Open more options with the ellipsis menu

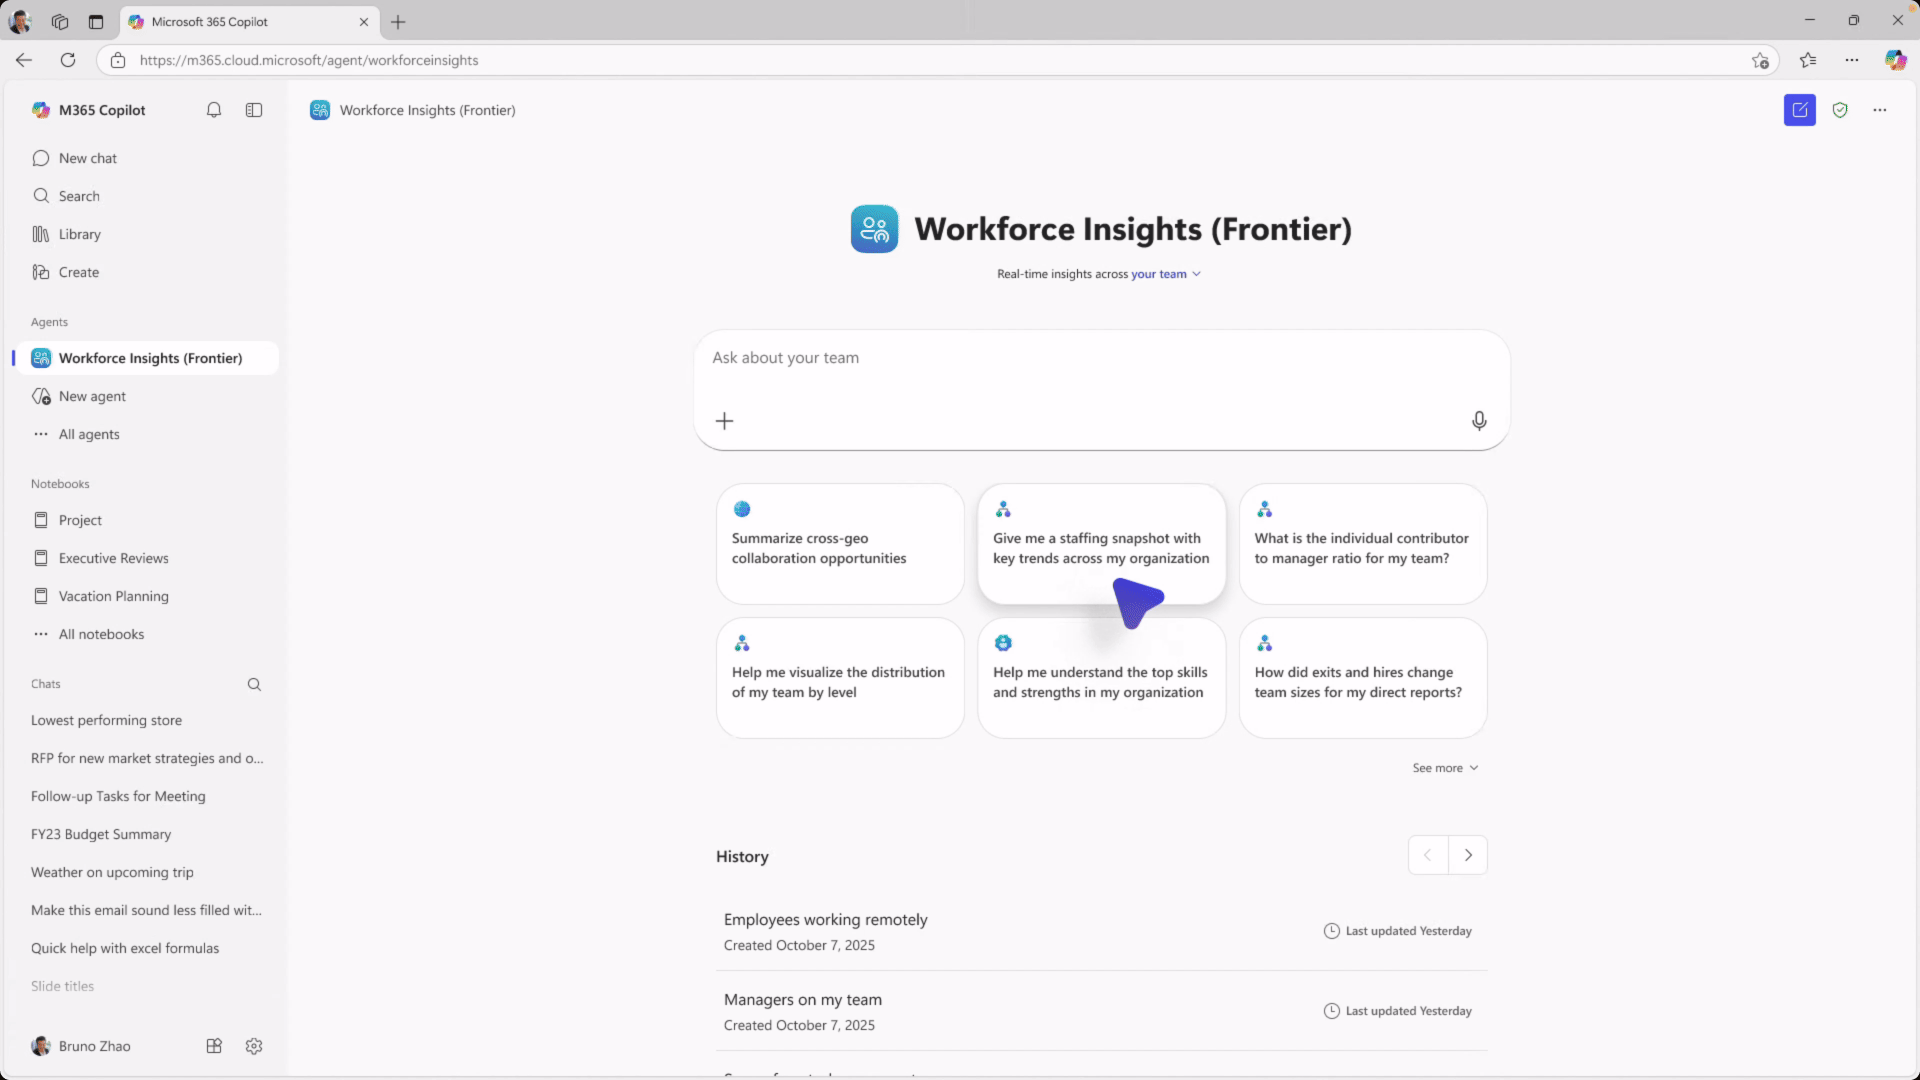tap(1881, 110)
